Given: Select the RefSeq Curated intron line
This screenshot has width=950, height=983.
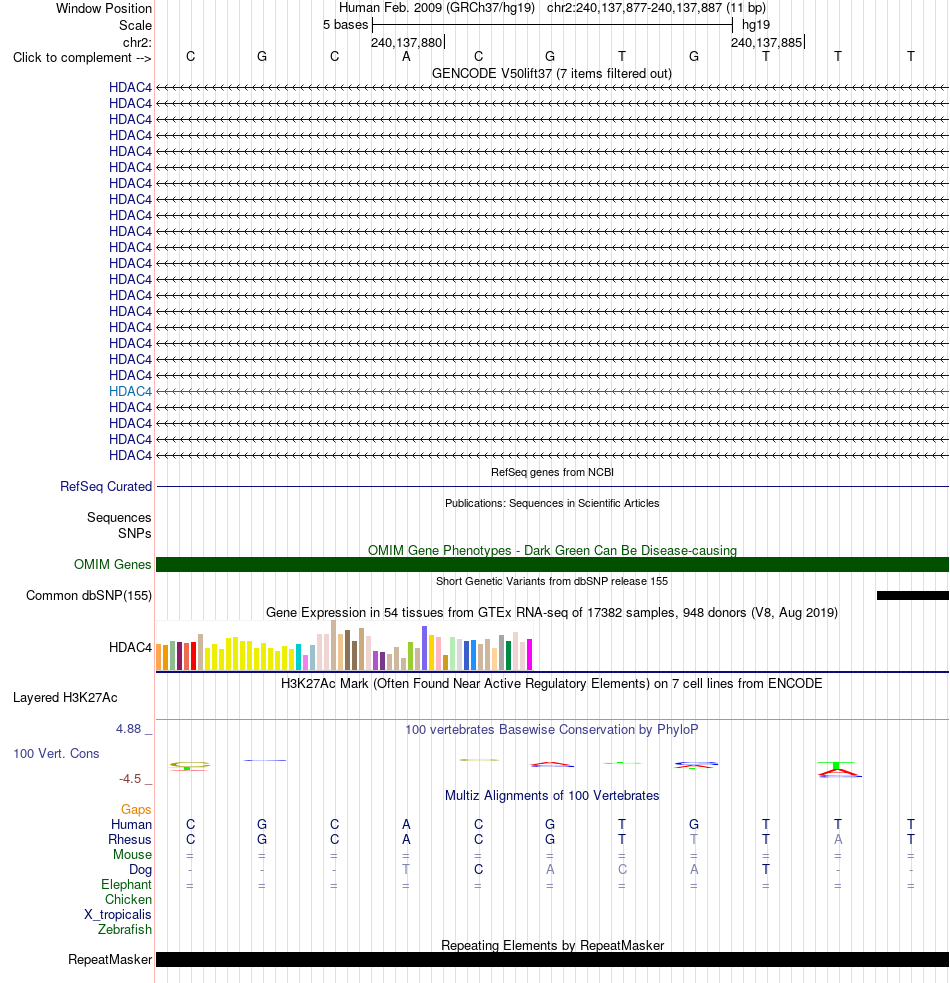Looking at the screenshot, I should [552, 486].
